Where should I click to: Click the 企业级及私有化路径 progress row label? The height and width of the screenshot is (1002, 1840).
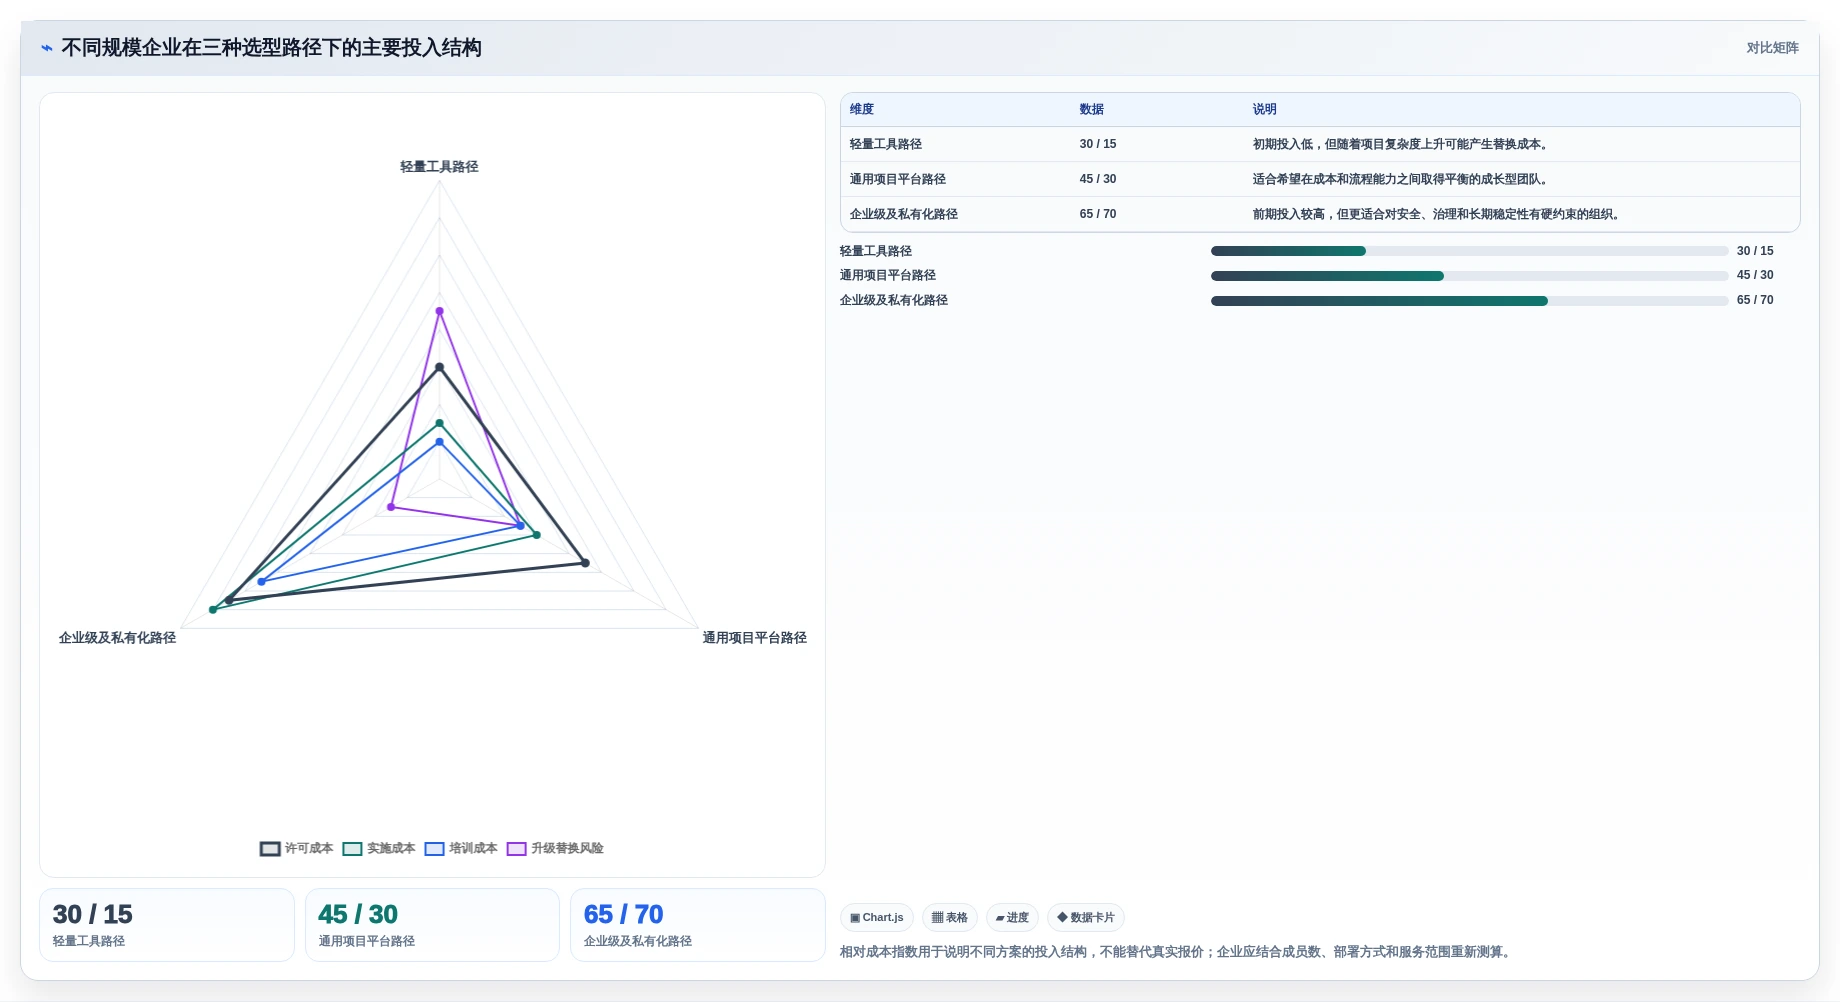894,300
